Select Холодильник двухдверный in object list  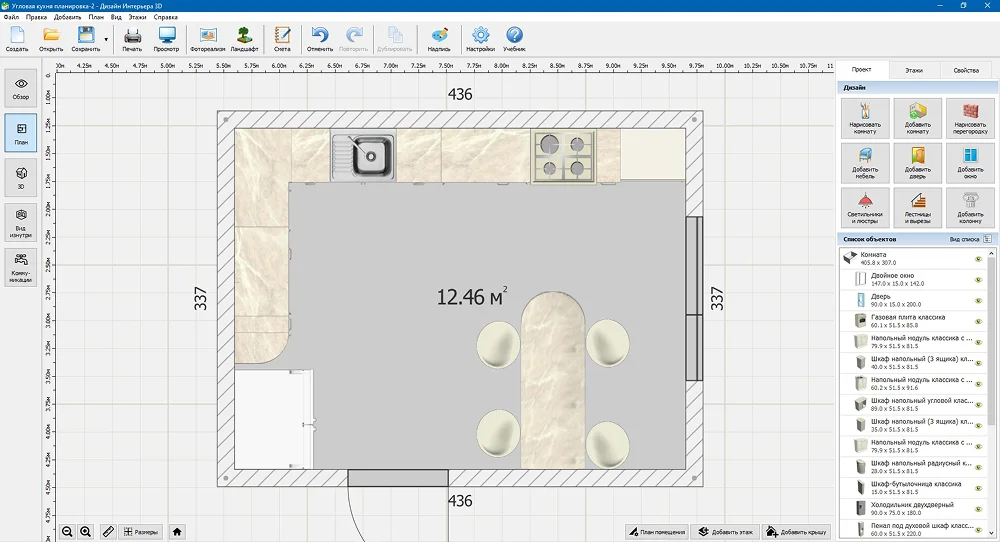910,508
